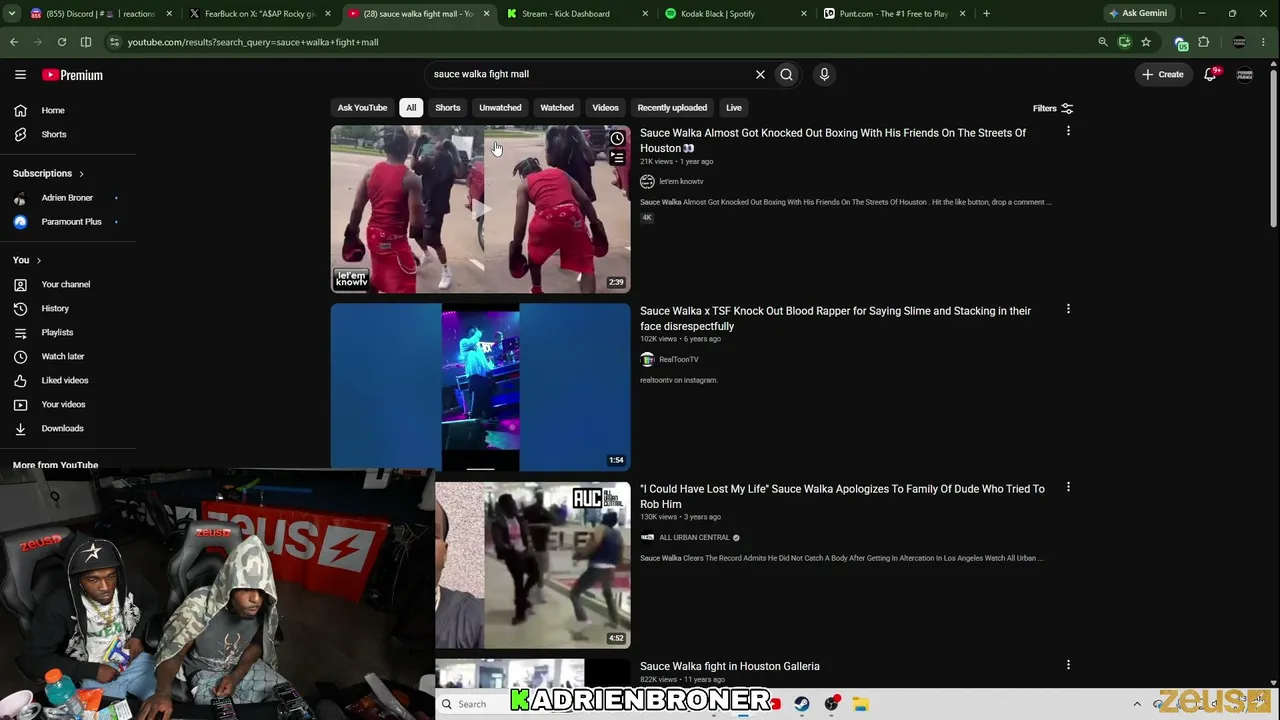This screenshot has width=1280, height=720.
Task: Clear the YouTube search query
Action: (x=760, y=74)
